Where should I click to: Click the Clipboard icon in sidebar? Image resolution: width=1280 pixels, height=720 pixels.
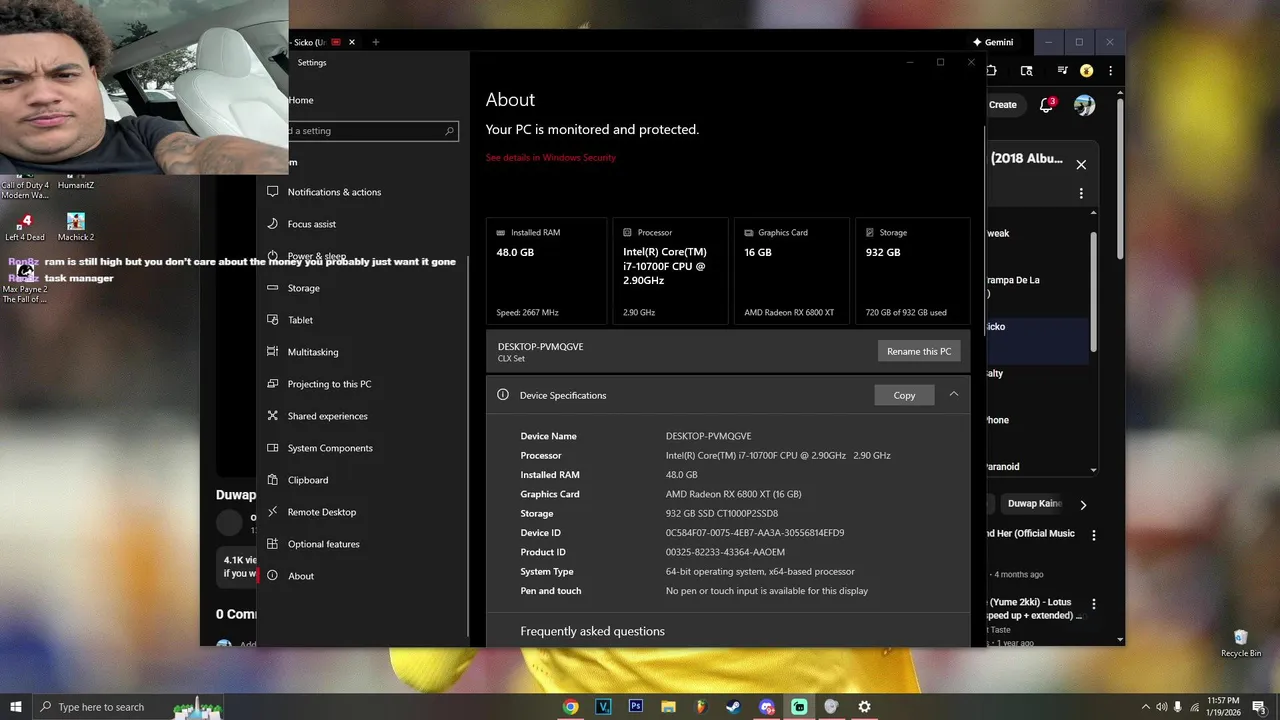point(272,480)
